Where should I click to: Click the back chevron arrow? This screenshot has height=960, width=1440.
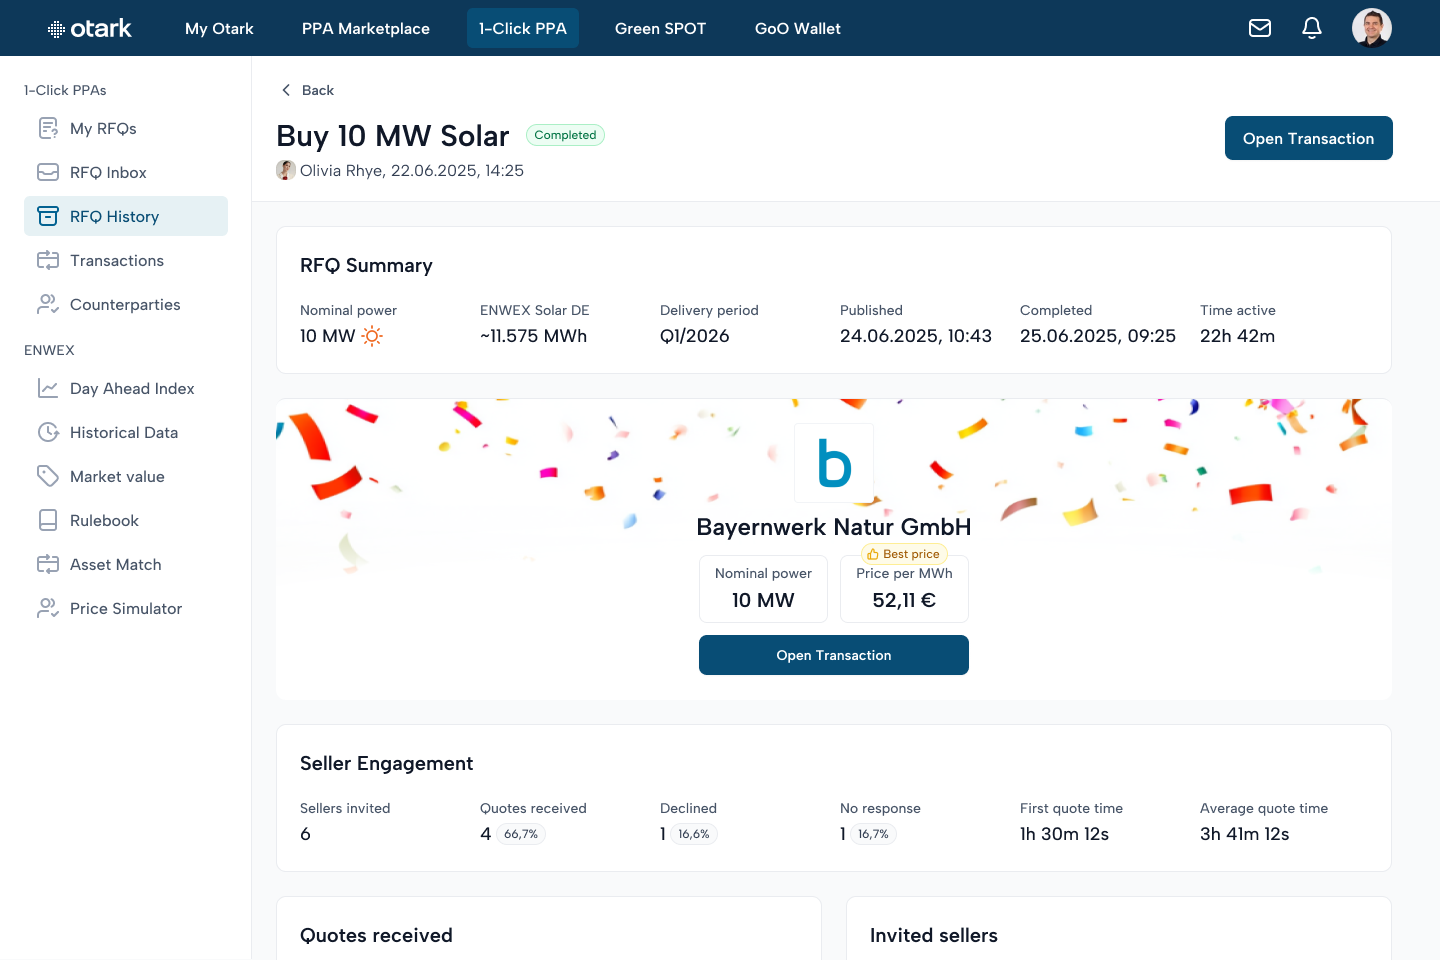(x=286, y=90)
